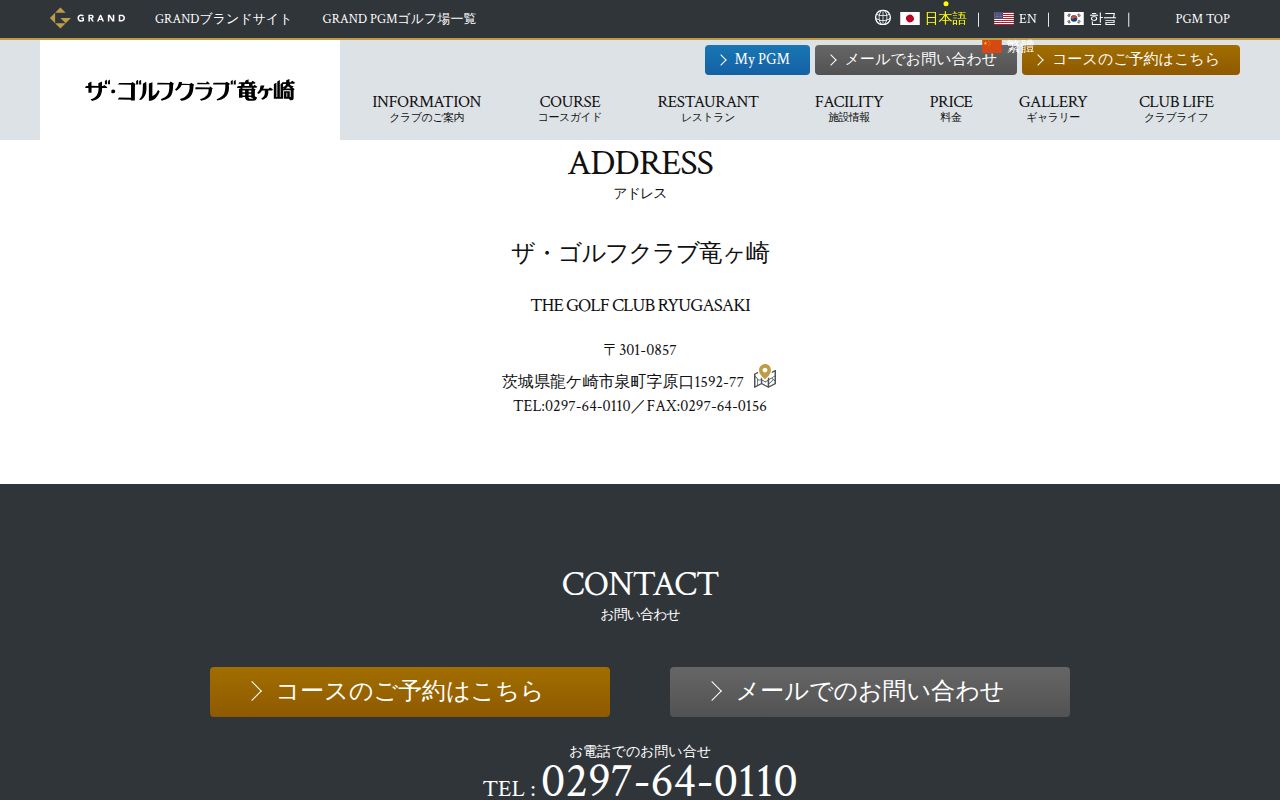Open GRANDブランドサイト link
Viewport: 1280px width, 800px height.
pyautogui.click(x=223, y=19)
